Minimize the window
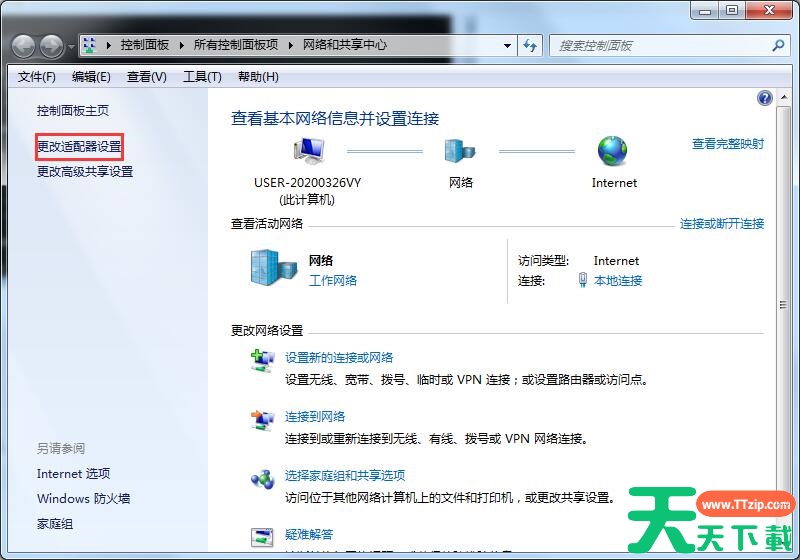 click(x=705, y=11)
